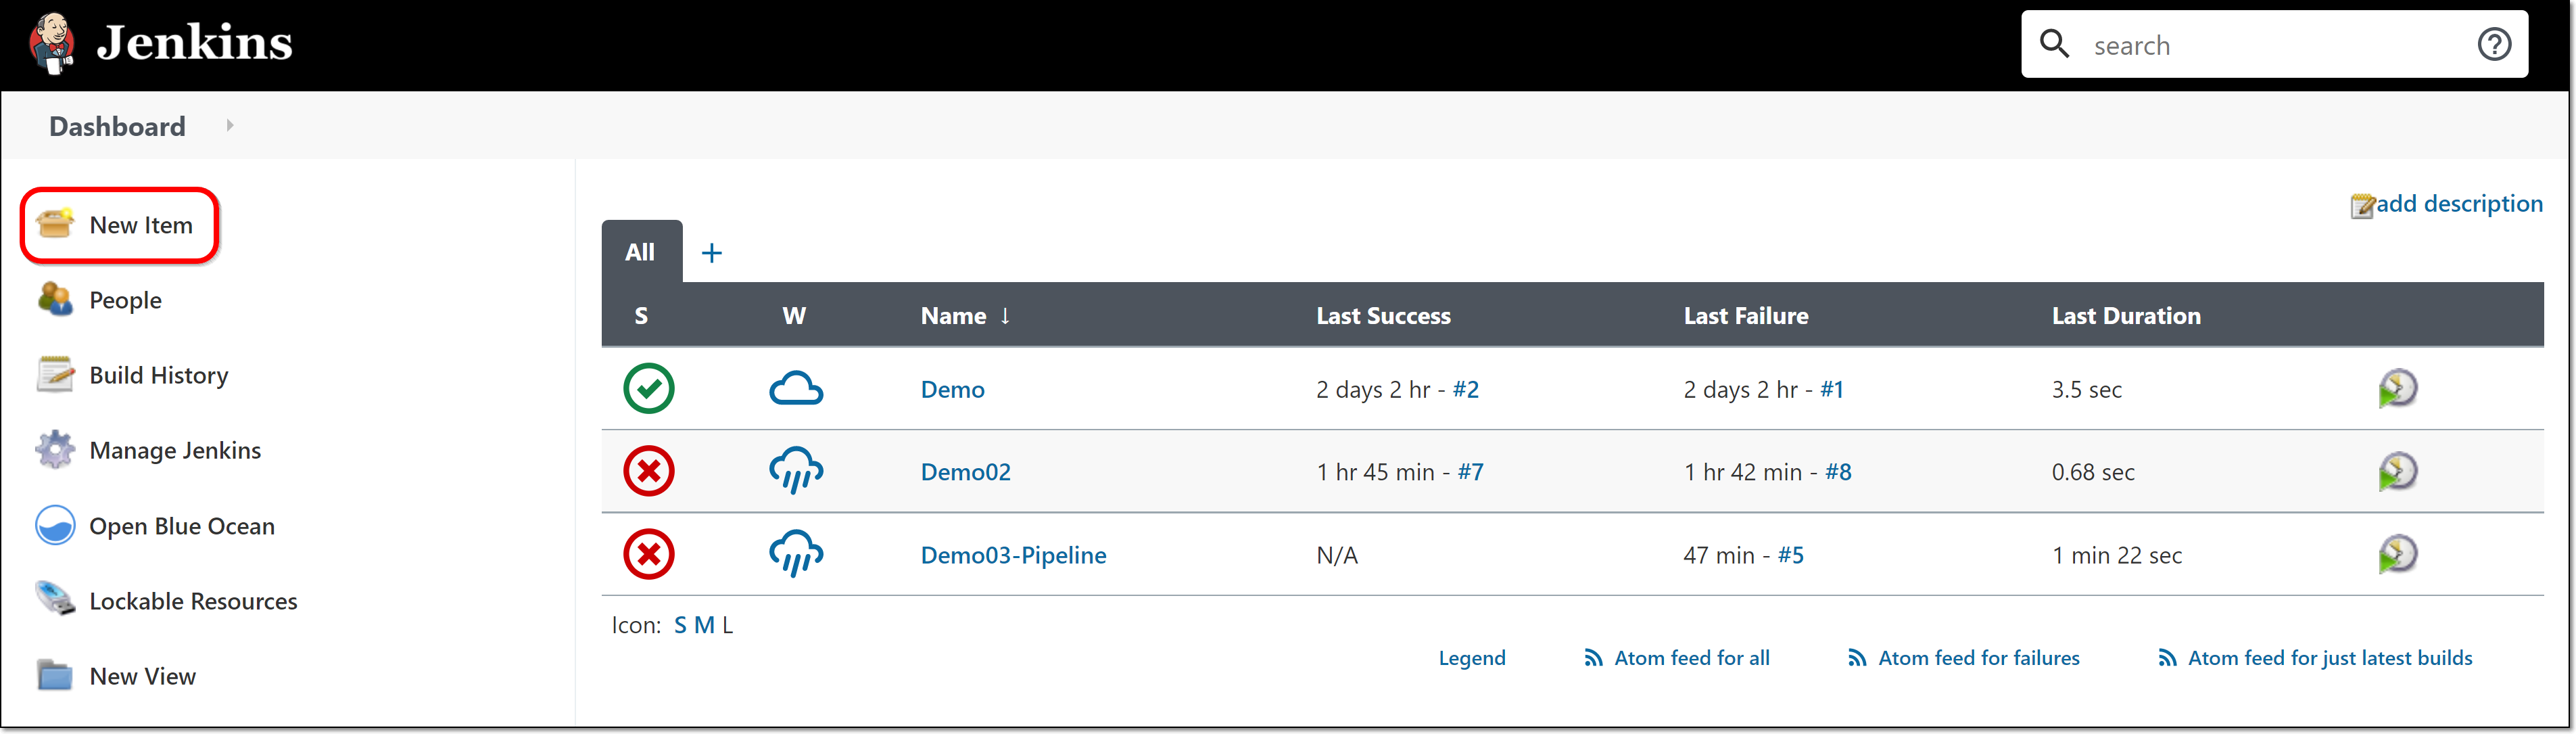Viewport: 2576px width, 734px height.
Task: Click Demo03-Pipeline rainy weather icon
Action: pyautogui.click(x=796, y=554)
